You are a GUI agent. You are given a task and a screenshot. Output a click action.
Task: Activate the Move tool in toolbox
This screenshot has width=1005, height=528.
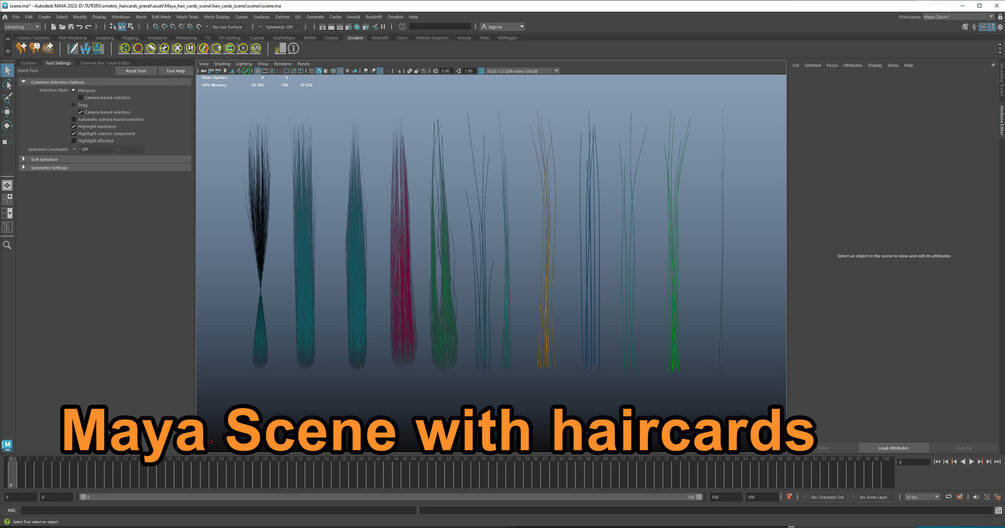7,111
